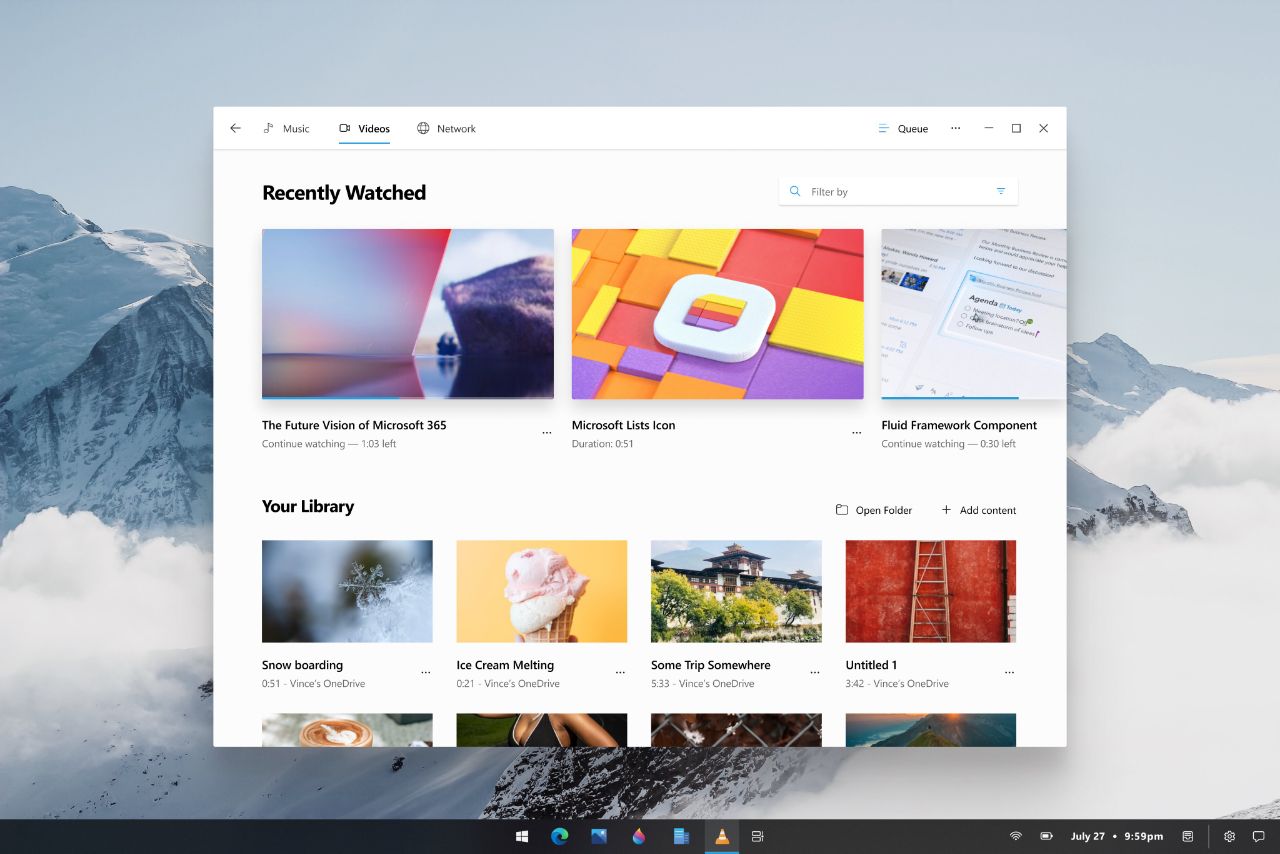
Task: Click the Filter by search field
Action: coord(898,191)
